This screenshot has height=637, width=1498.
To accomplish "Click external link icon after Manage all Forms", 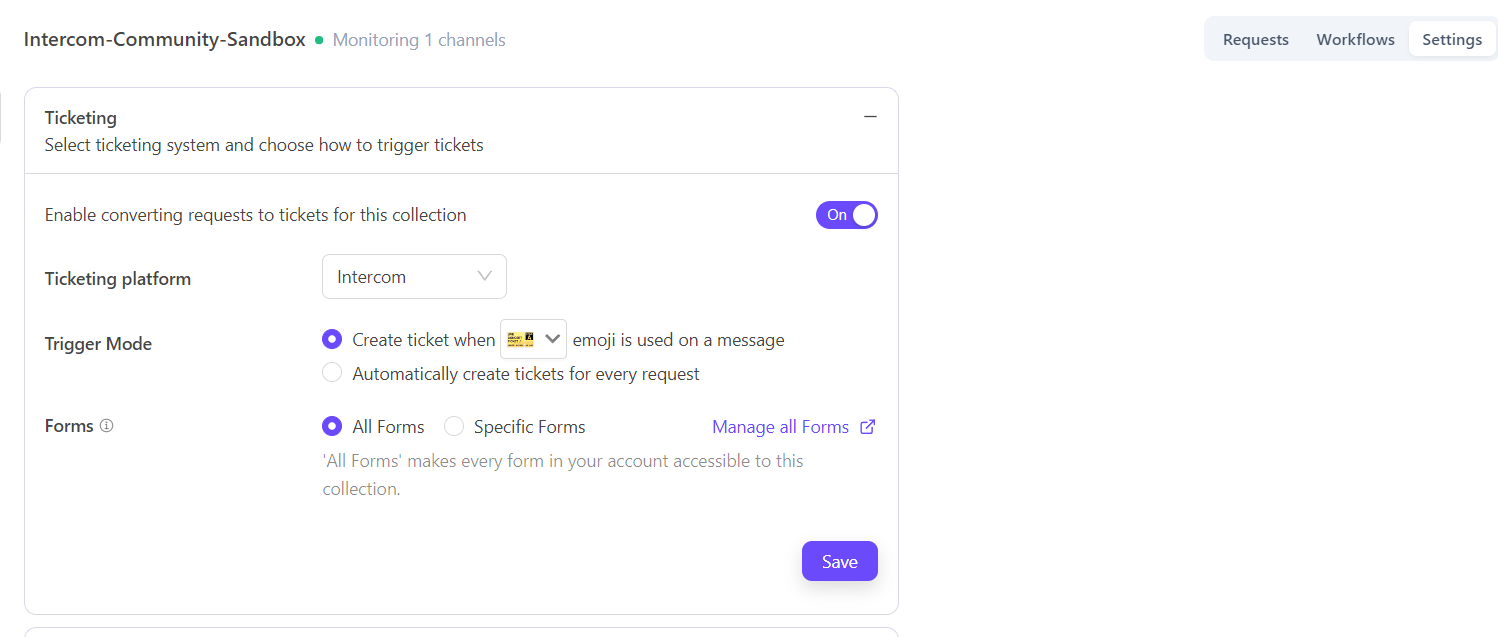I will pos(868,427).
